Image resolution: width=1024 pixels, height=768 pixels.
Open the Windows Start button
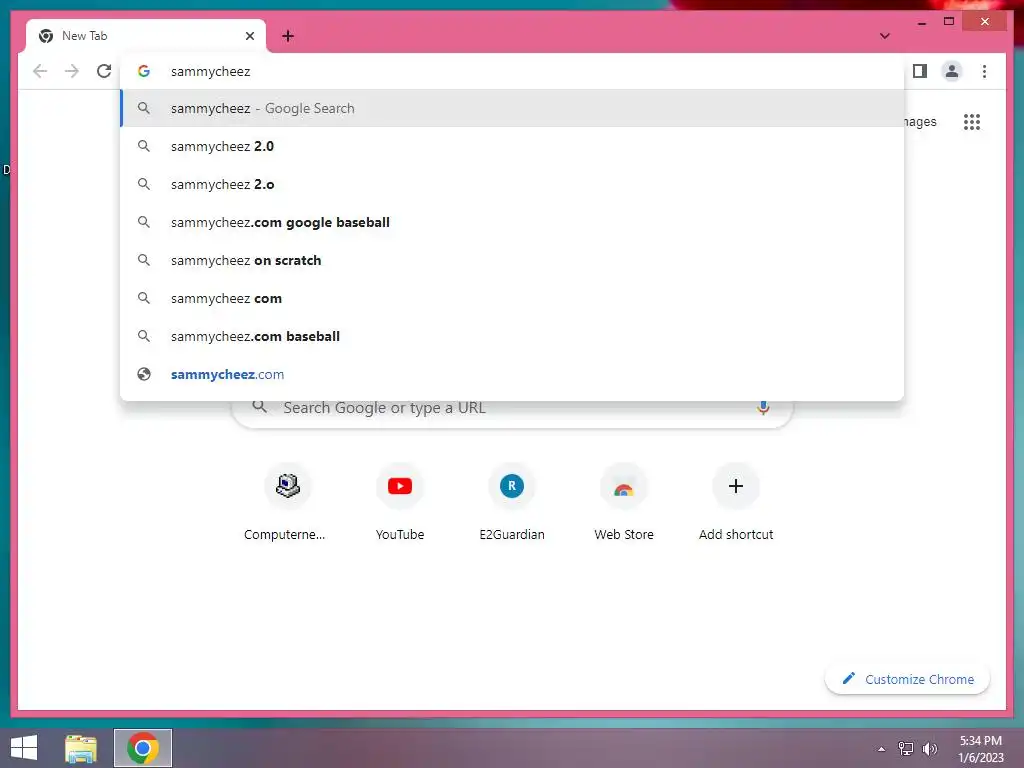pos(24,748)
